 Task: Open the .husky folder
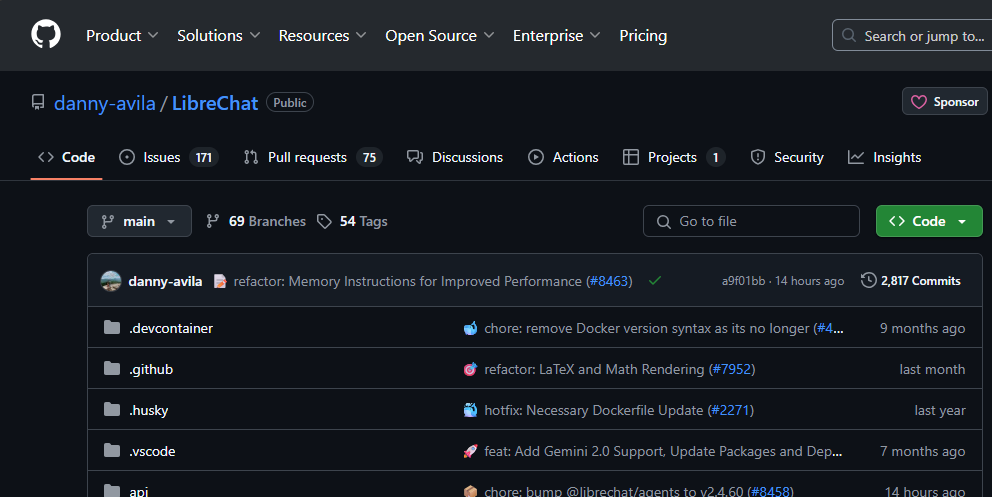[149, 410]
